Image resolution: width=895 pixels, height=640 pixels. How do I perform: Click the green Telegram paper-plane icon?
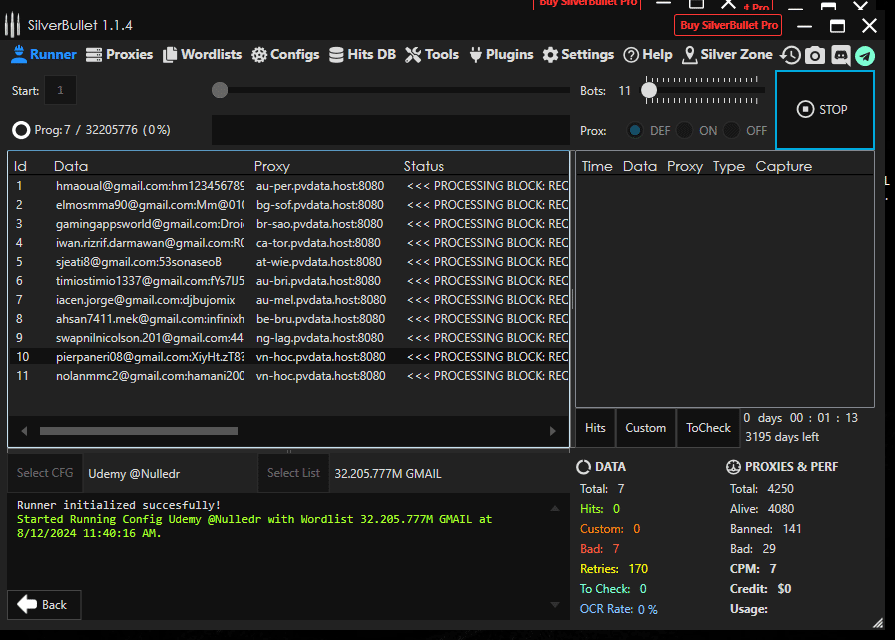tap(864, 55)
